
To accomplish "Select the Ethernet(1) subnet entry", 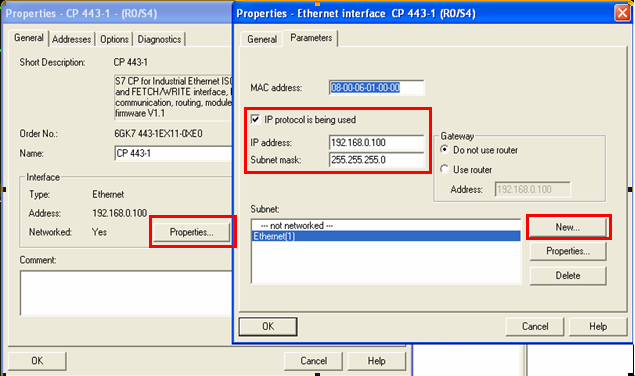I will click(x=386, y=236).
